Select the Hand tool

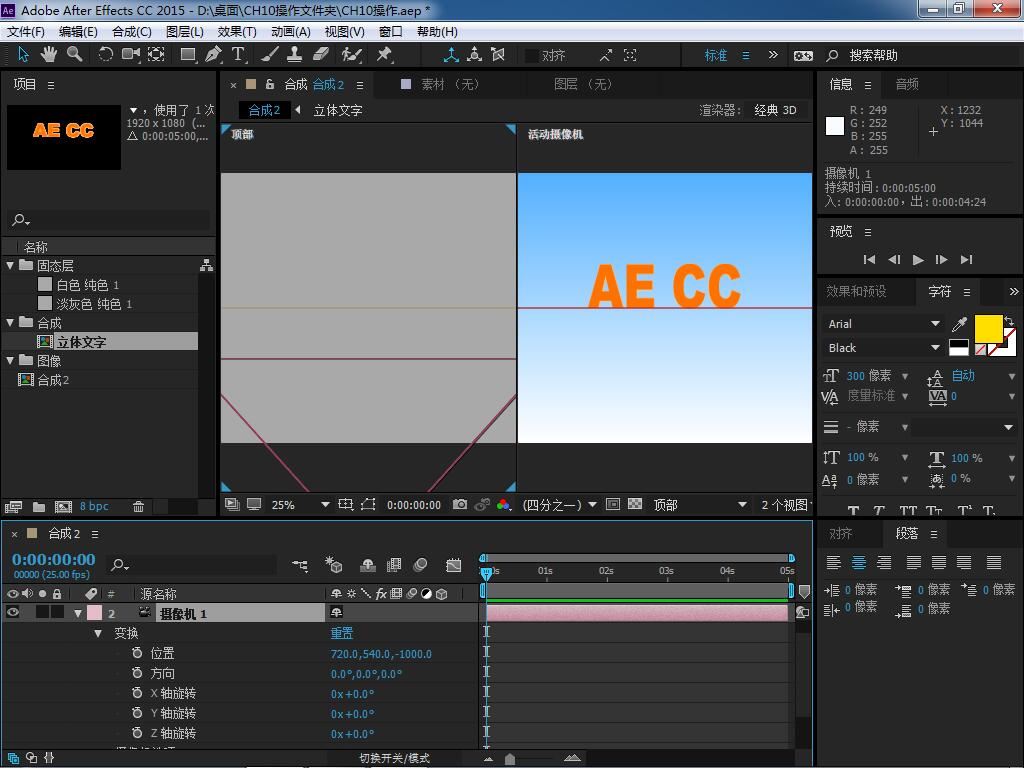pos(48,55)
